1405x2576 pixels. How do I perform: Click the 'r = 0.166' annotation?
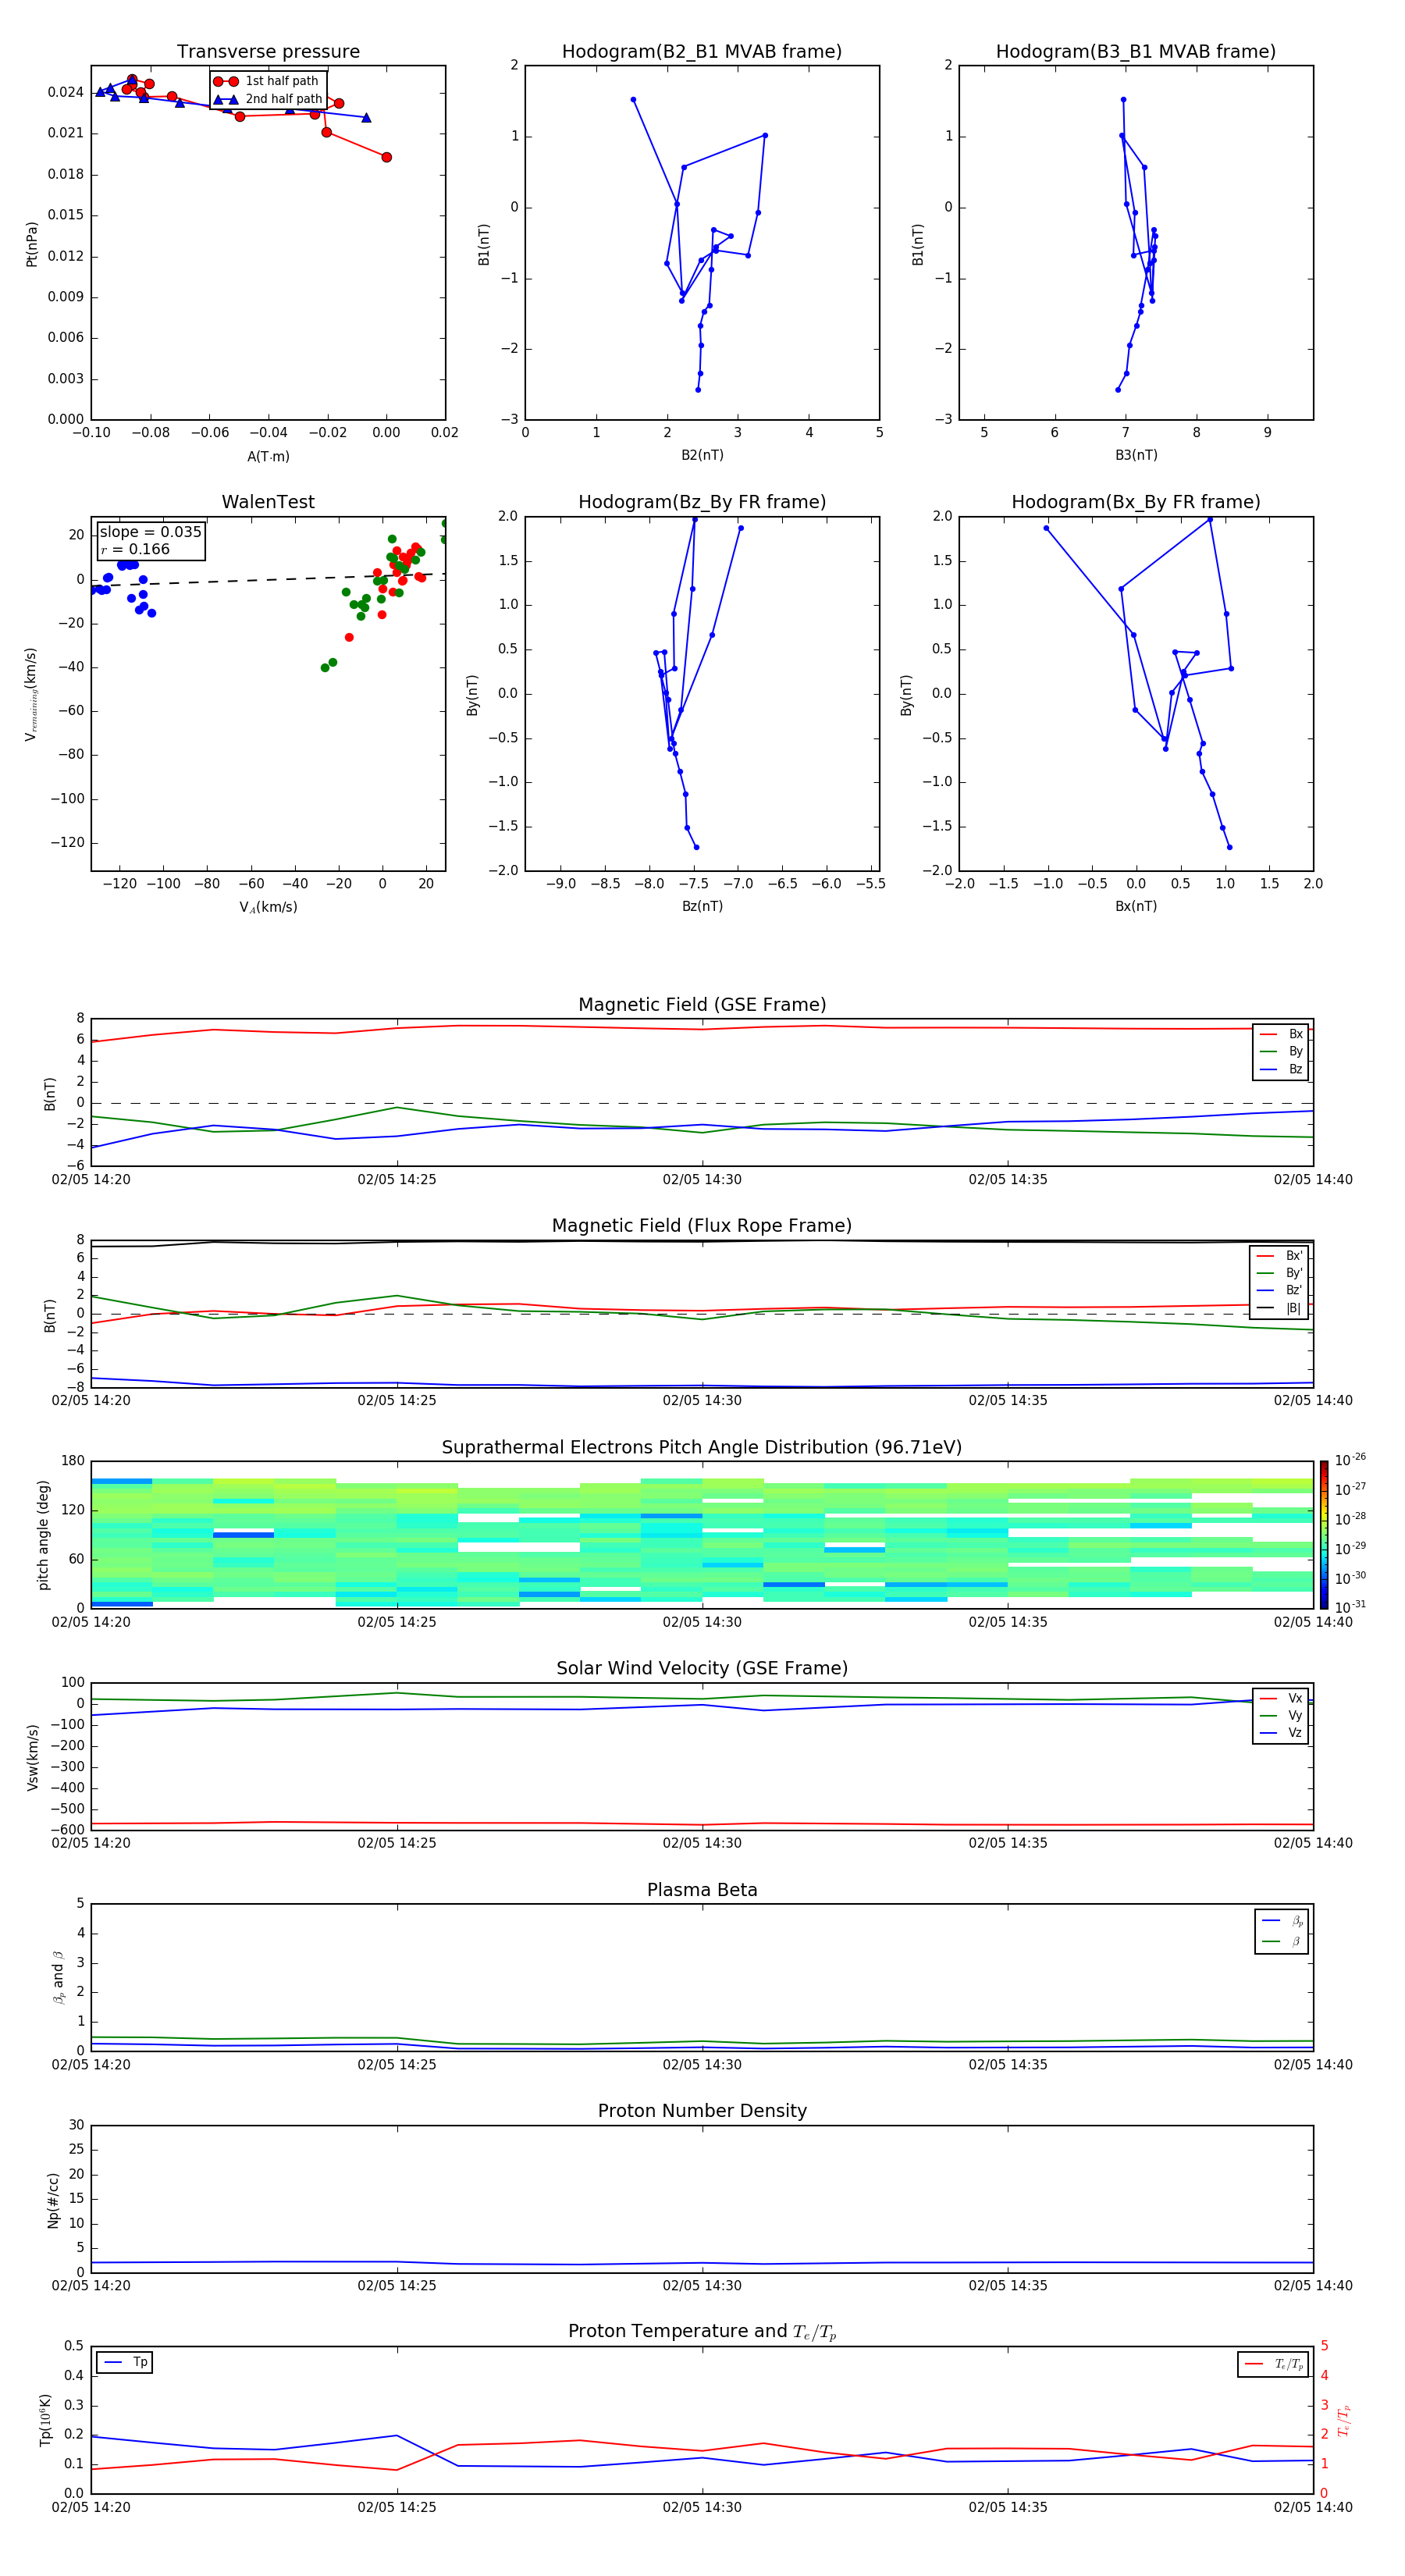(x=135, y=549)
